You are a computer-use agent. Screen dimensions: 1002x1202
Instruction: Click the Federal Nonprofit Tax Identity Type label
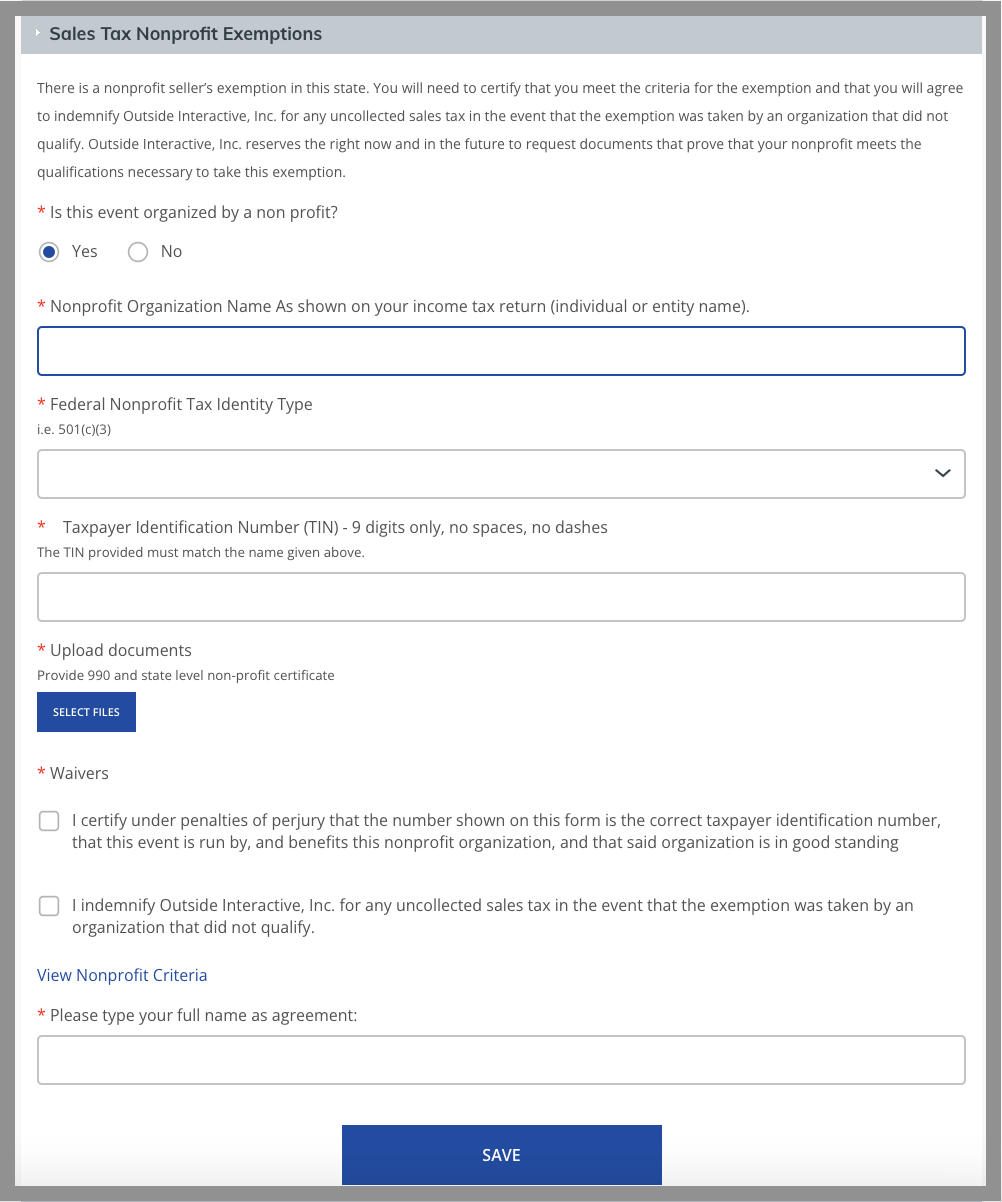click(x=181, y=404)
